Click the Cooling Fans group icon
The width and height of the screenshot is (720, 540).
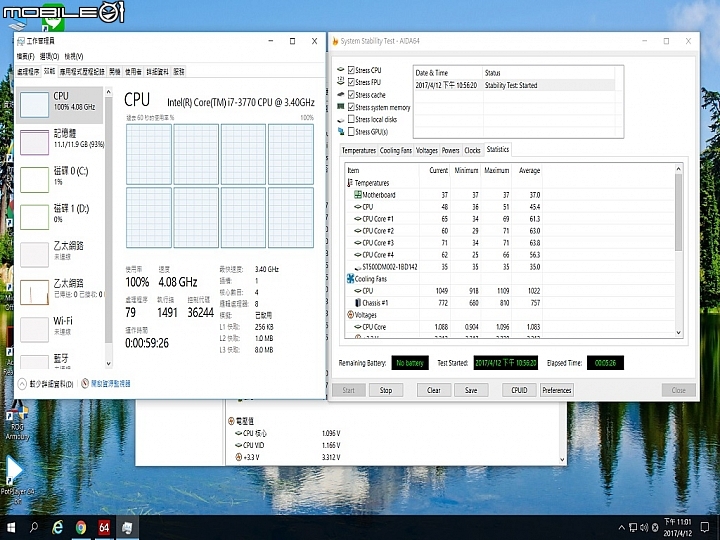350,279
